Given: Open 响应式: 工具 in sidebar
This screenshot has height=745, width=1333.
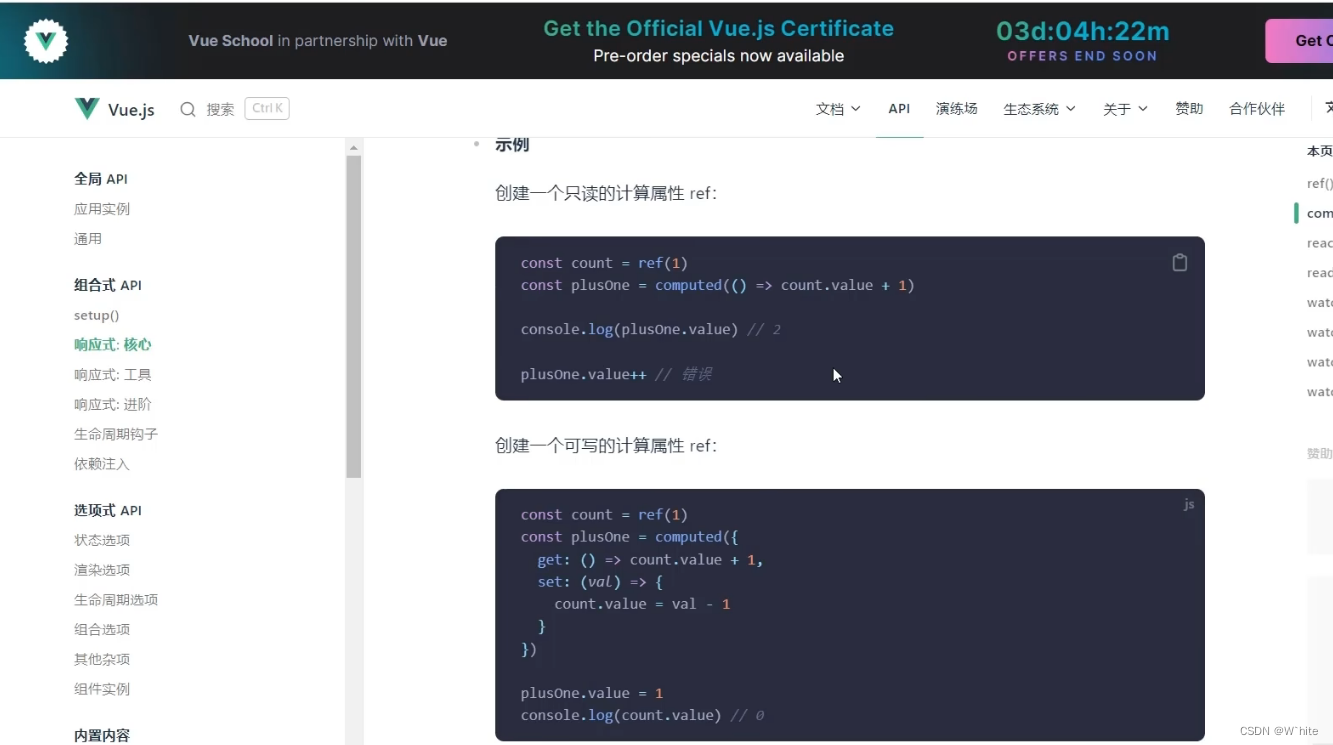Looking at the screenshot, I should click(113, 374).
